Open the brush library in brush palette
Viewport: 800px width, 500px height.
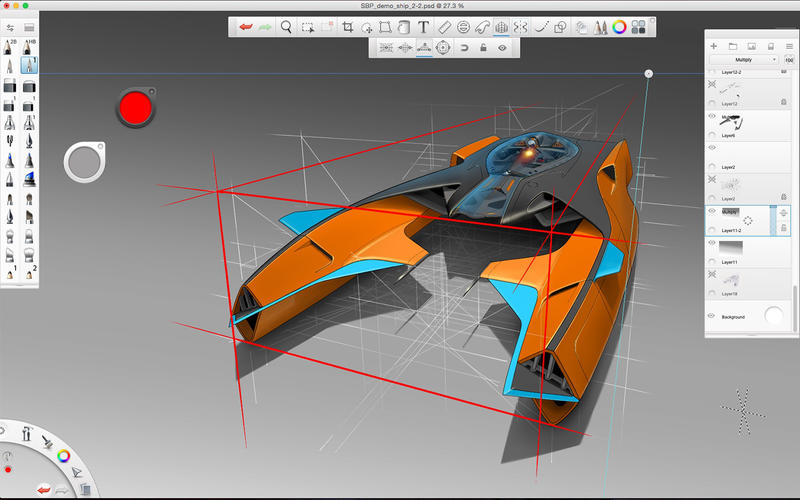[29, 27]
